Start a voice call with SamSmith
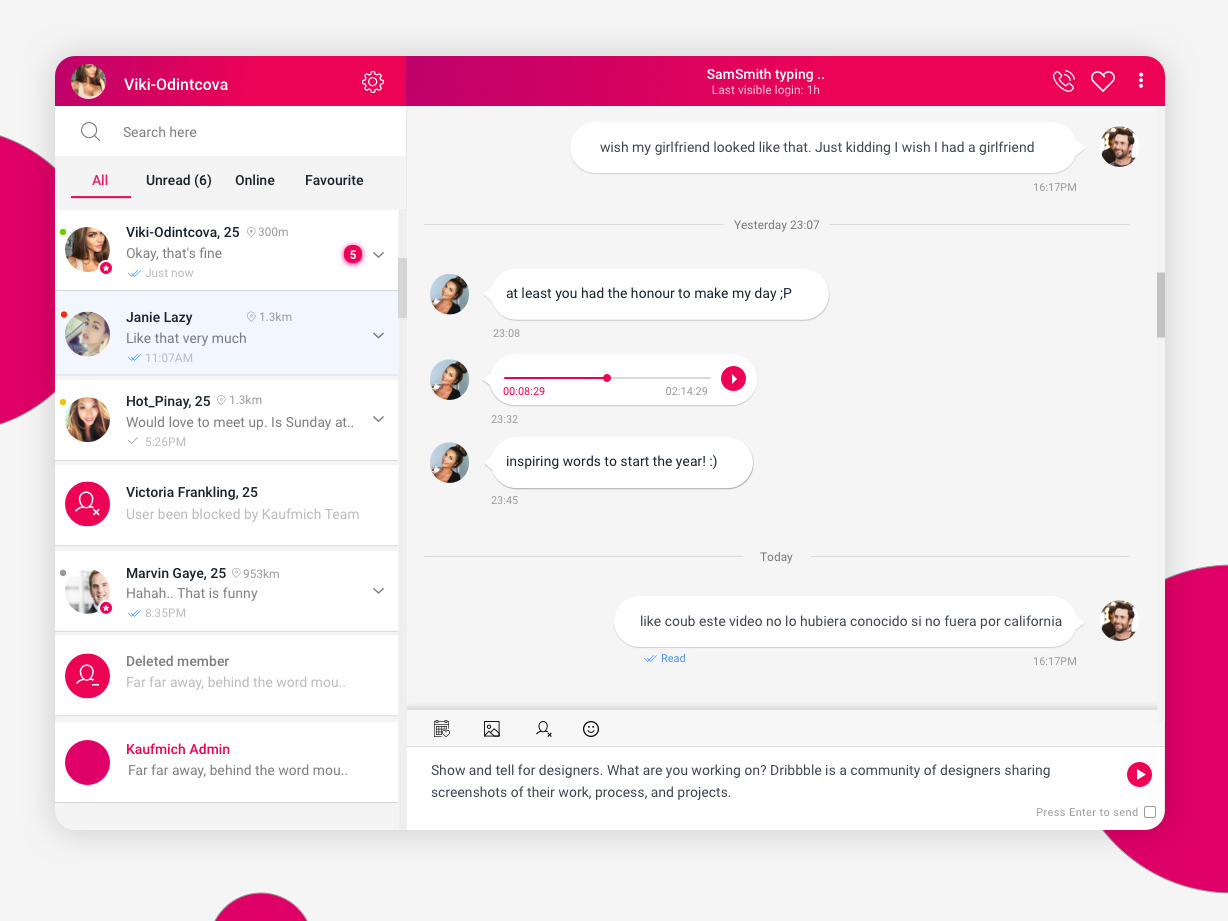 [1064, 82]
